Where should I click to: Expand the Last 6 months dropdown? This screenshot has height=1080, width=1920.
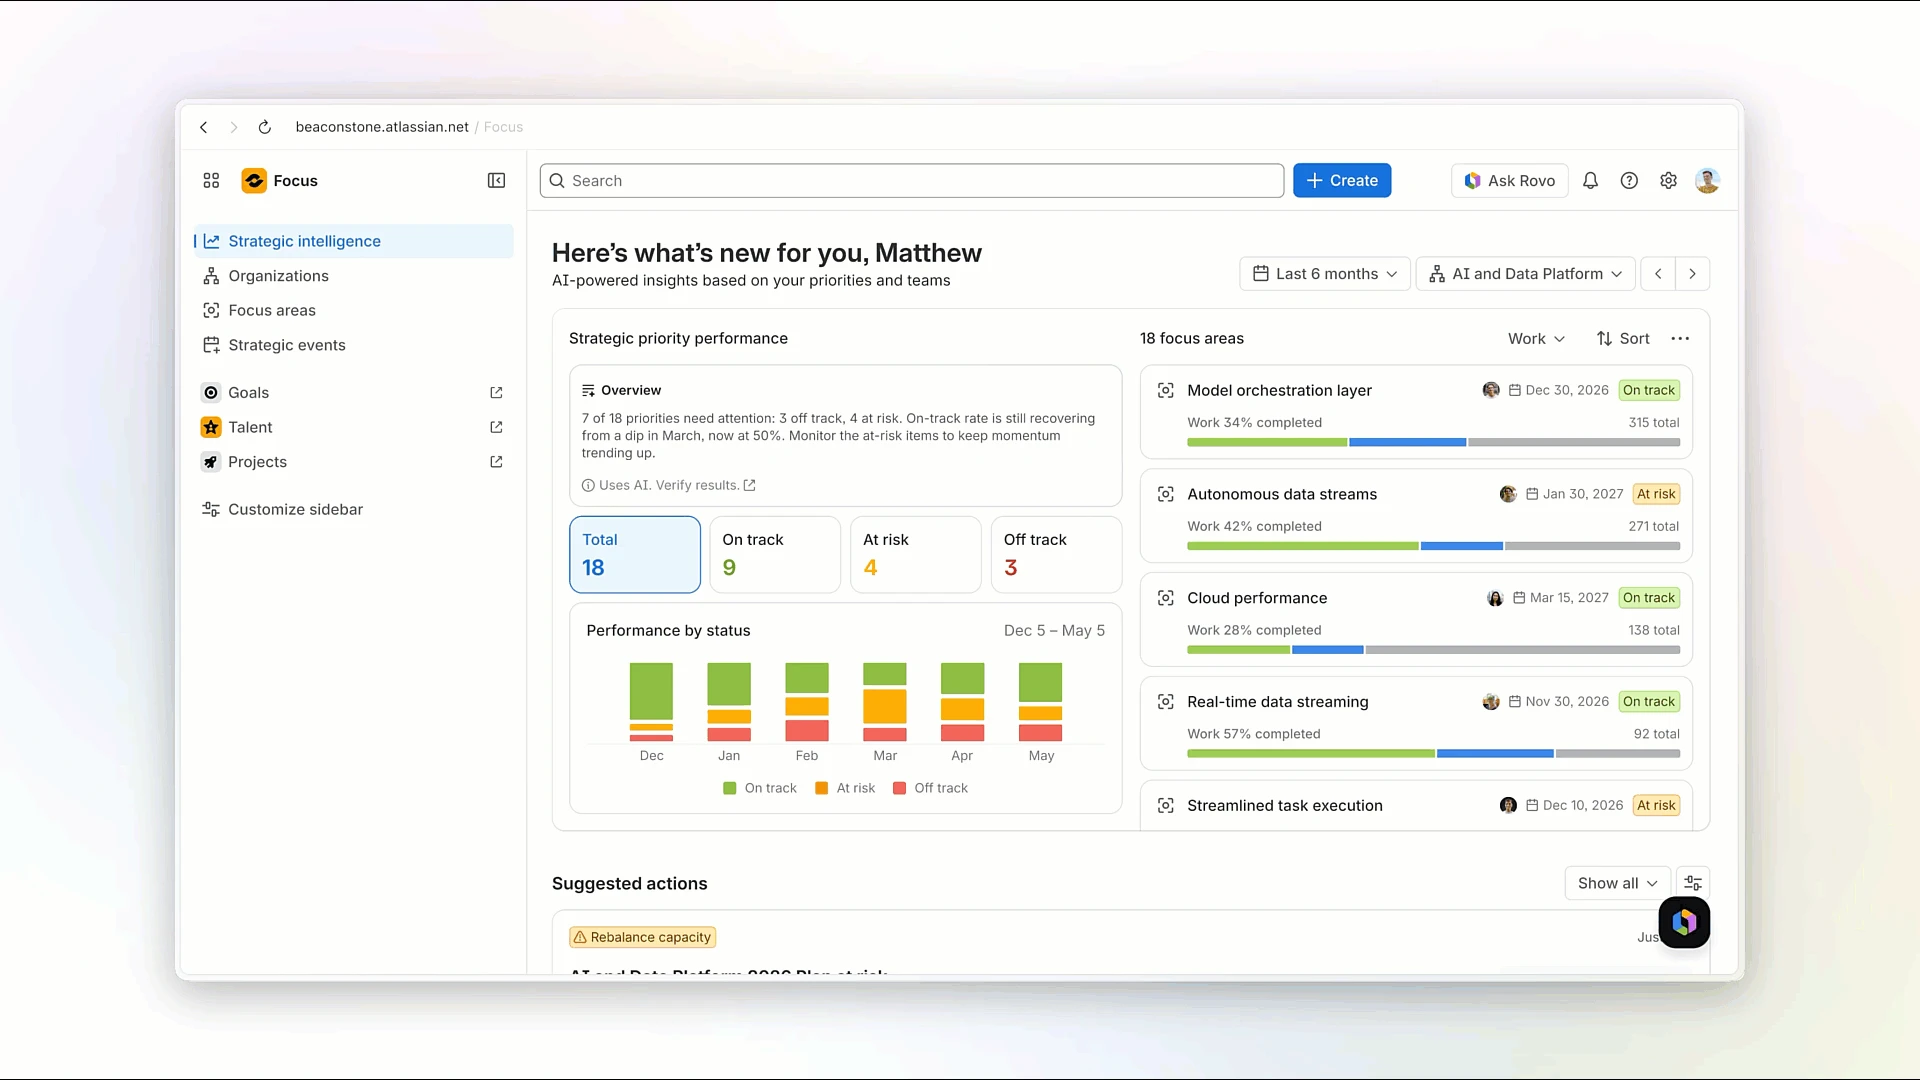[1325, 274]
